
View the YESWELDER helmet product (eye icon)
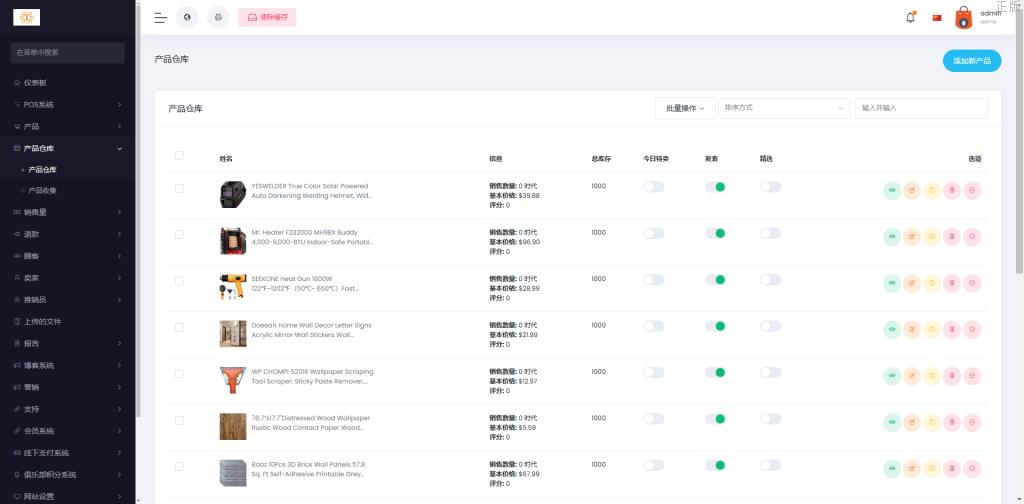[892, 190]
